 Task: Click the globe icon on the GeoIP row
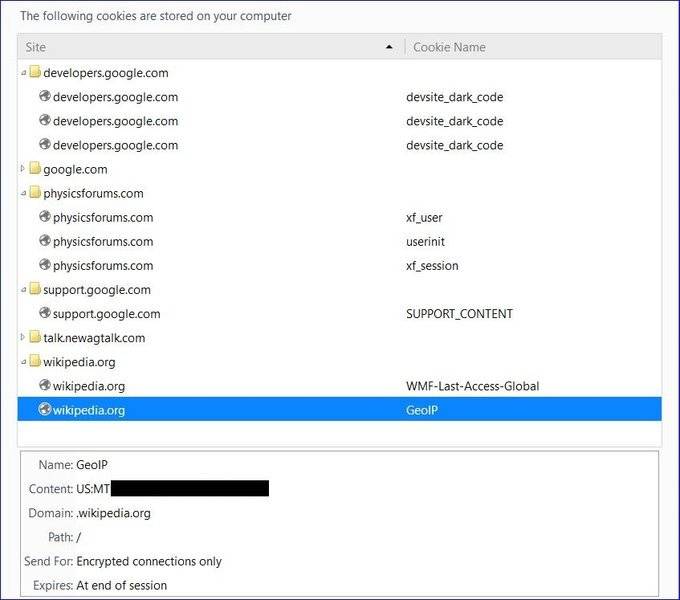(x=45, y=409)
